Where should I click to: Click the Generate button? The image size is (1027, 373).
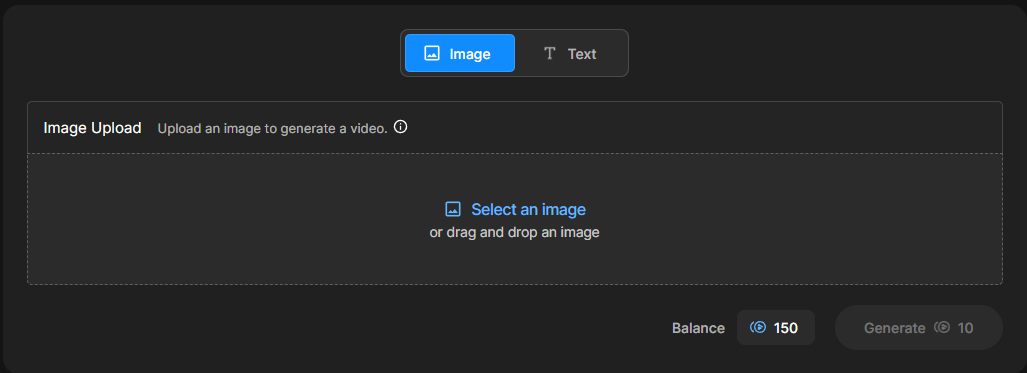[918, 327]
